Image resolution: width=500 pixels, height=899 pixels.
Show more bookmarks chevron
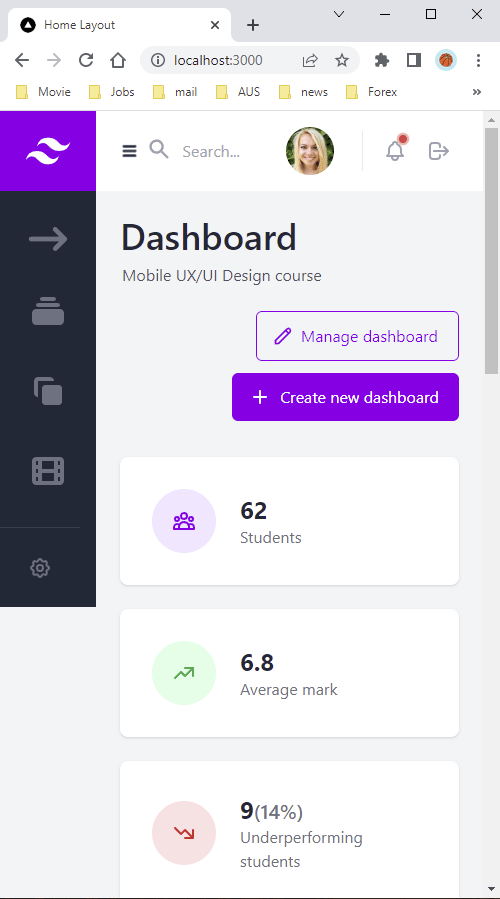pyautogui.click(x=476, y=92)
